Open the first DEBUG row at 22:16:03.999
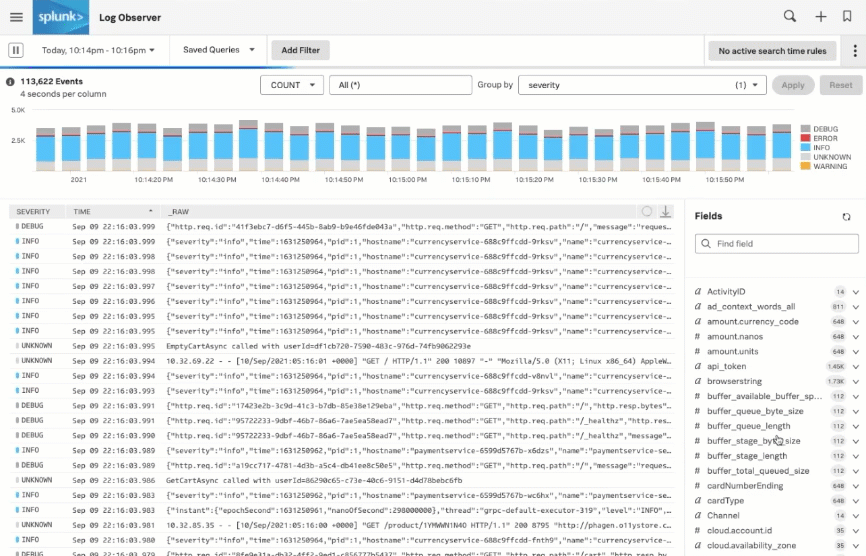The height and width of the screenshot is (556, 866). [x=342, y=227]
